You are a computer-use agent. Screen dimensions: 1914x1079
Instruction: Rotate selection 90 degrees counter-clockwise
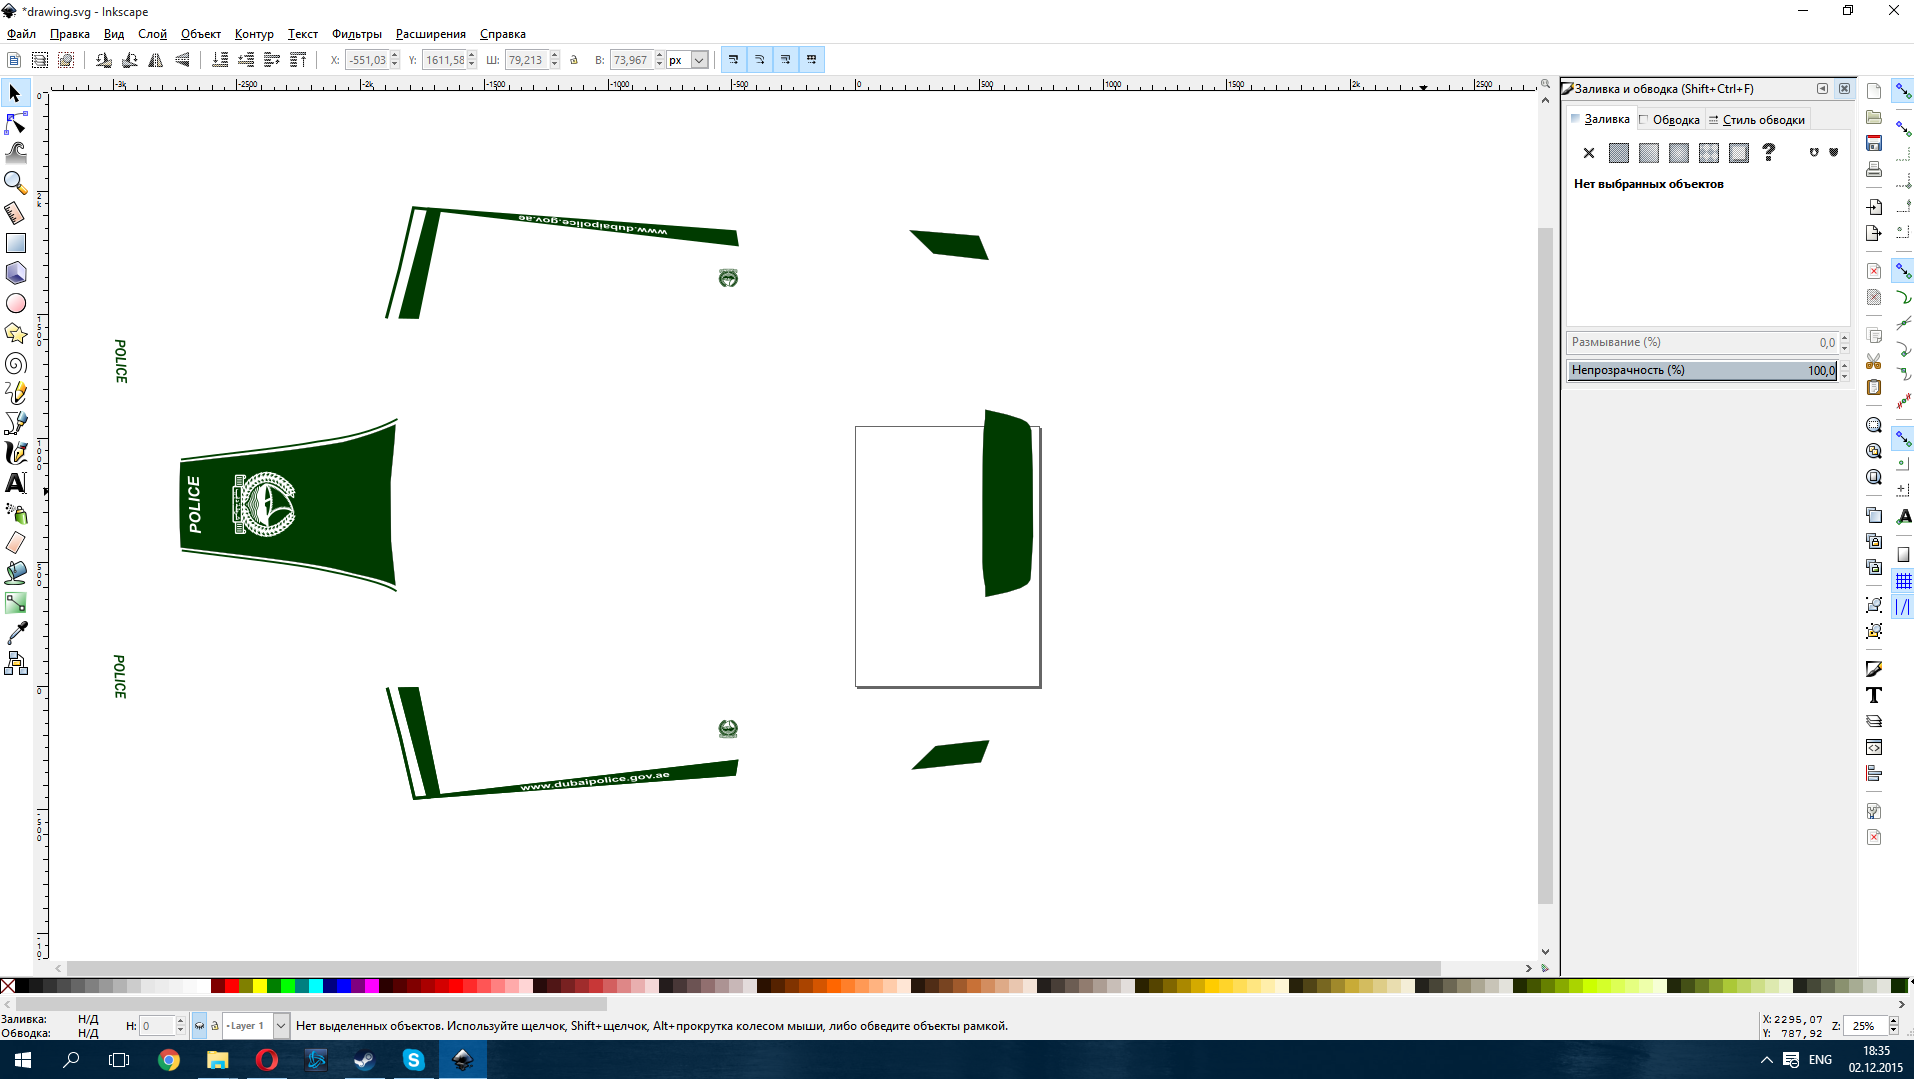(x=104, y=60)
